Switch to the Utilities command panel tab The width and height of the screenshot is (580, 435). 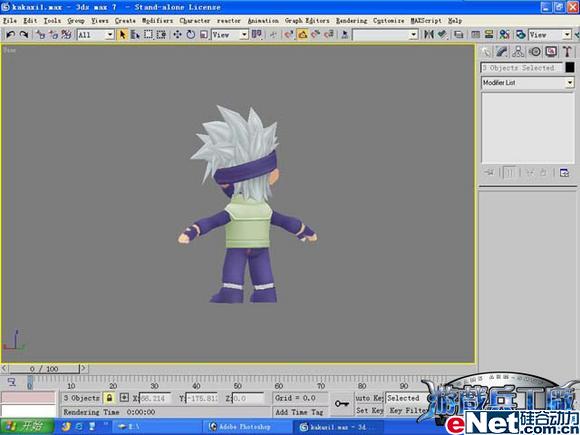click(x=567, y=52)
